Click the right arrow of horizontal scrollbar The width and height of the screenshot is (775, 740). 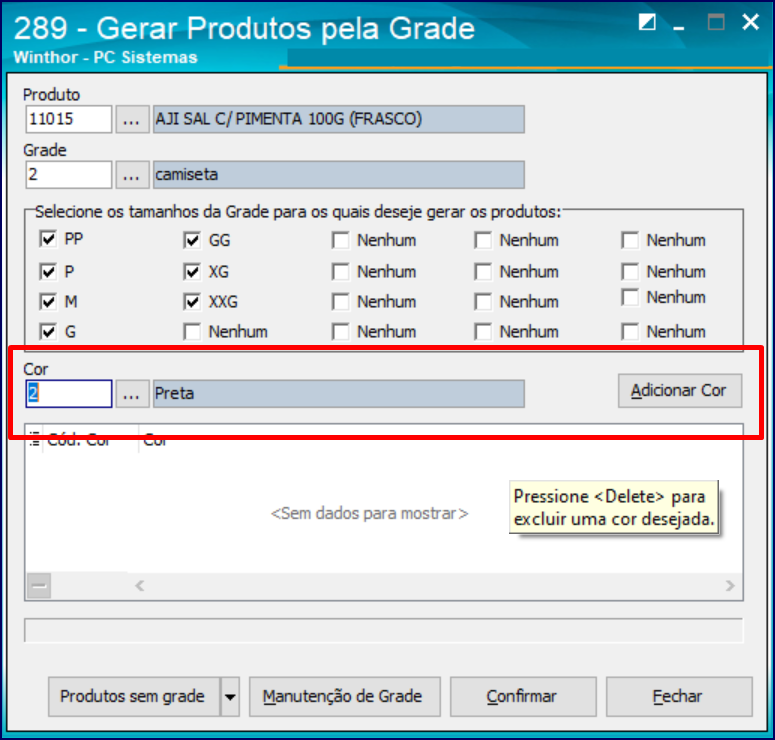[x=730, y=586]
